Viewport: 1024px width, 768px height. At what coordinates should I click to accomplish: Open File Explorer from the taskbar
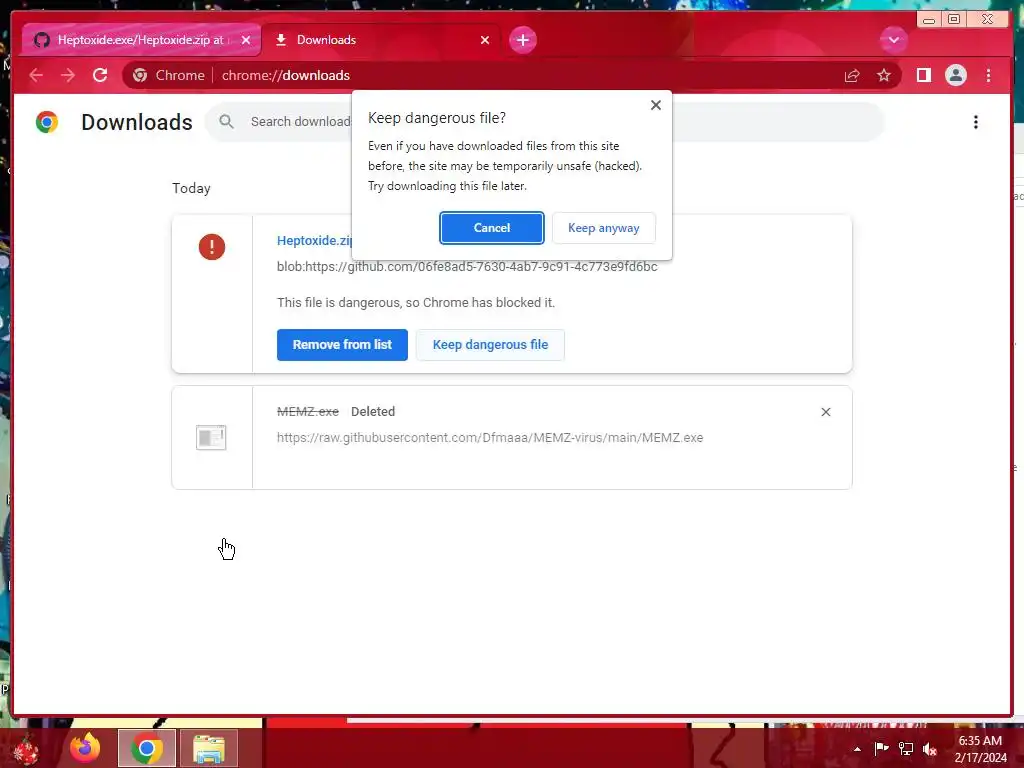209,748
